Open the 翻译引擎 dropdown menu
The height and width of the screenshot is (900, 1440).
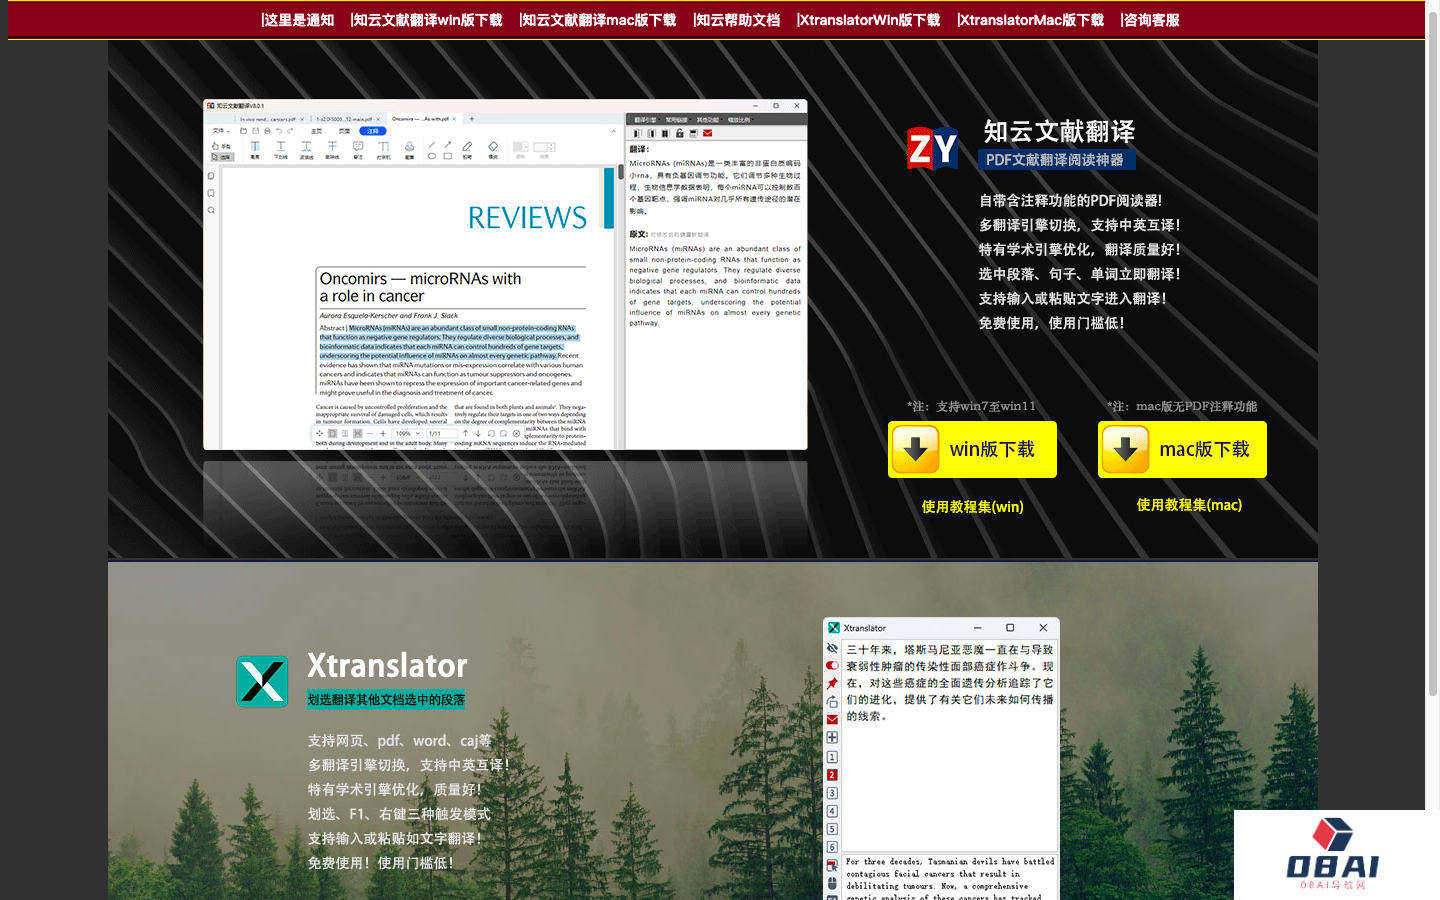(647, 120)
